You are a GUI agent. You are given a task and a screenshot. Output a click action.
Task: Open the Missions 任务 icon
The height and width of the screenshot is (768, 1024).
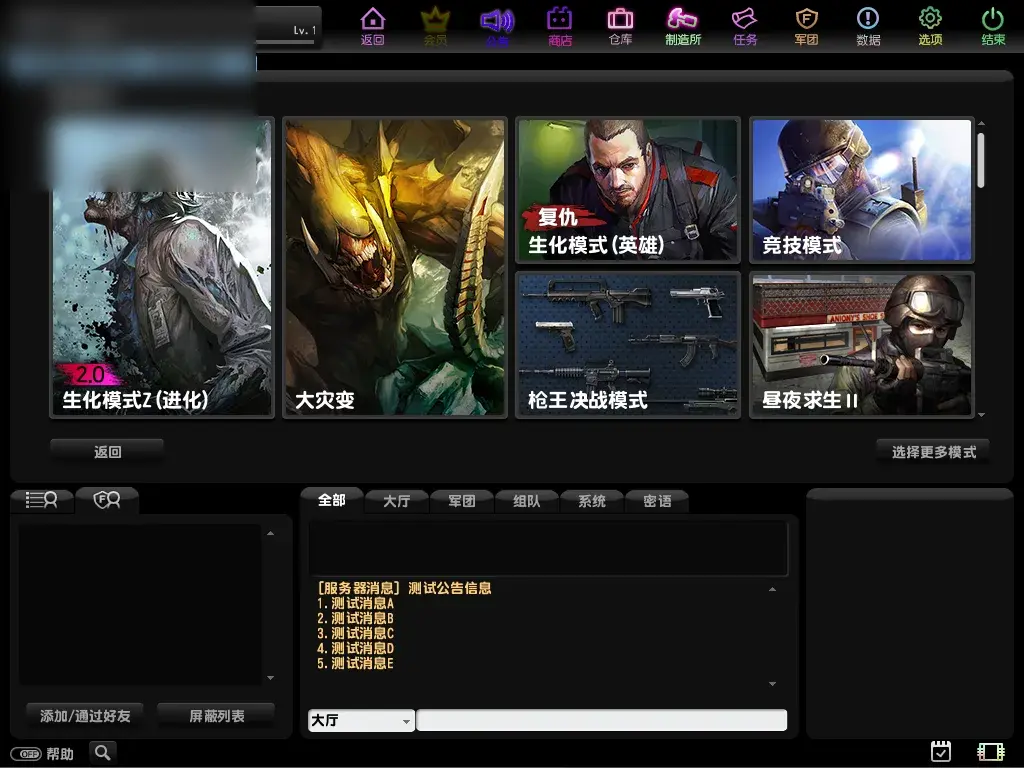(745, 27)
